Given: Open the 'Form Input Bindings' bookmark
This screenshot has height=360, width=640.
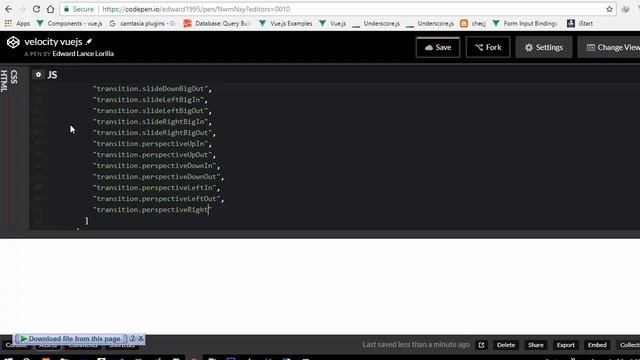Looking at the screenshot, I should coord(525,24).
